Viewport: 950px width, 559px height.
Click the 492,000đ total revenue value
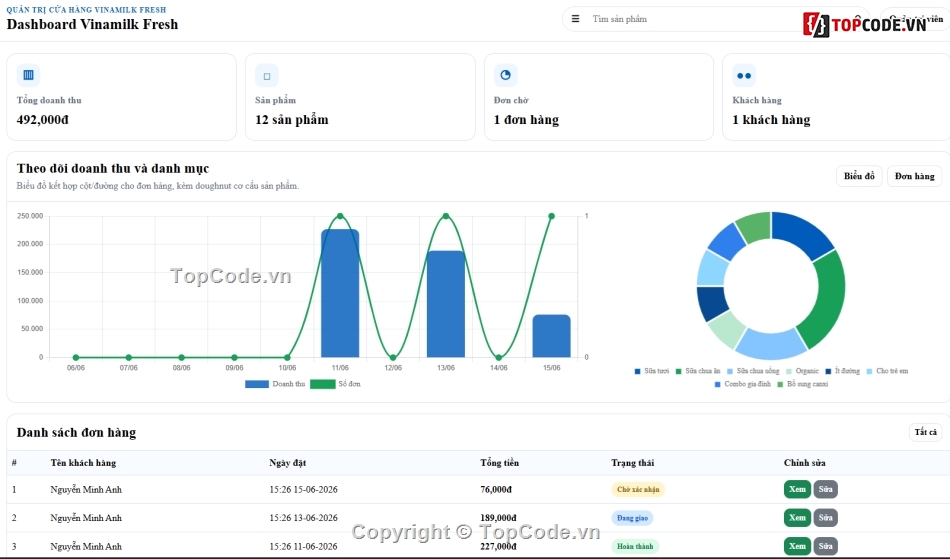click(42, 120)
